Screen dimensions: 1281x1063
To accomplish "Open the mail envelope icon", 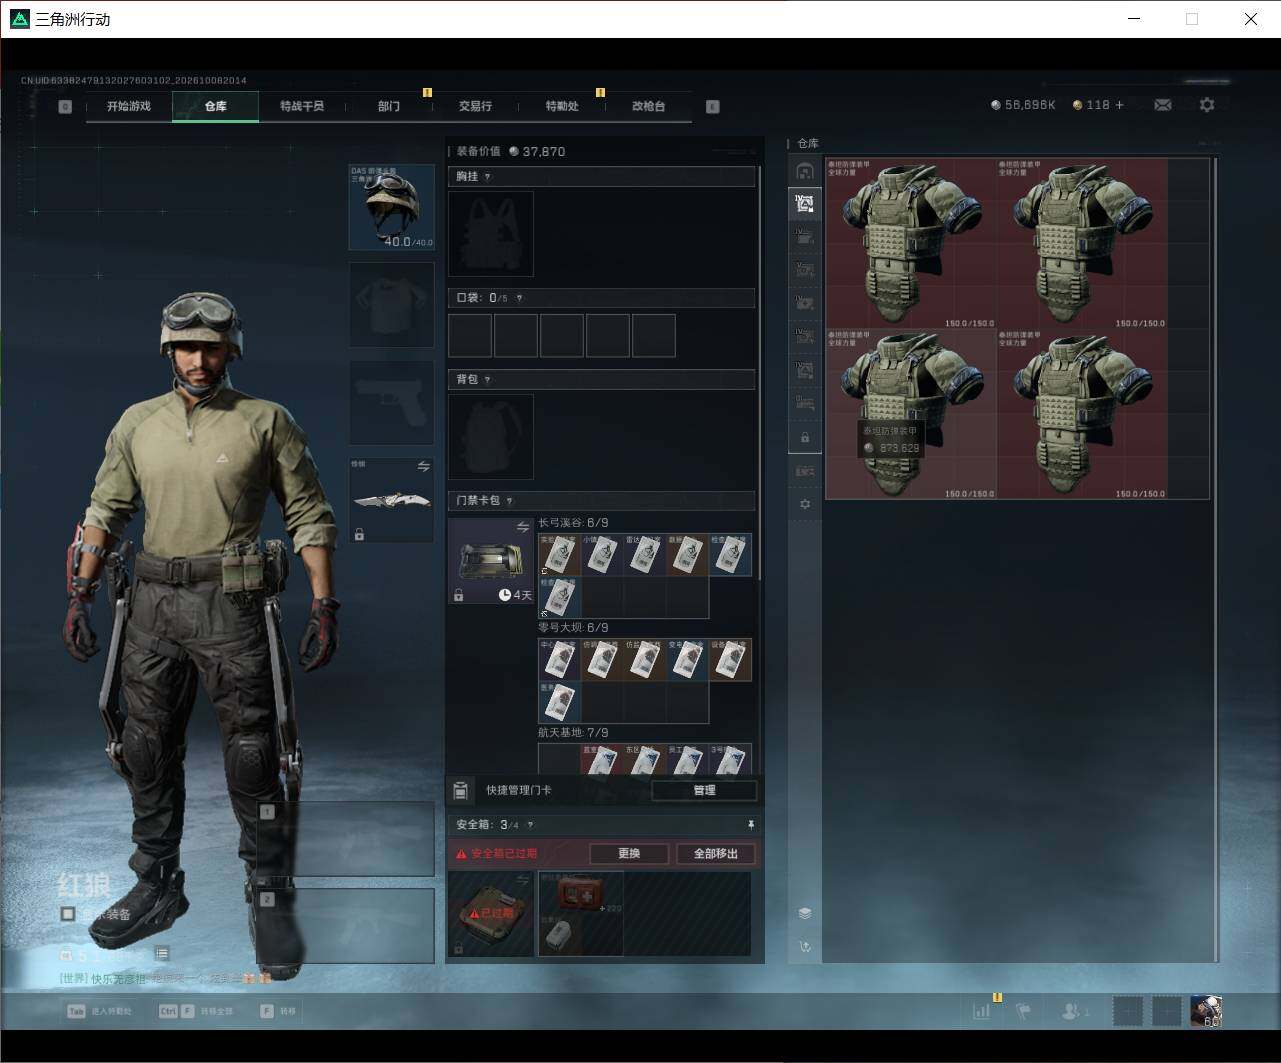I will point(1162,105).
